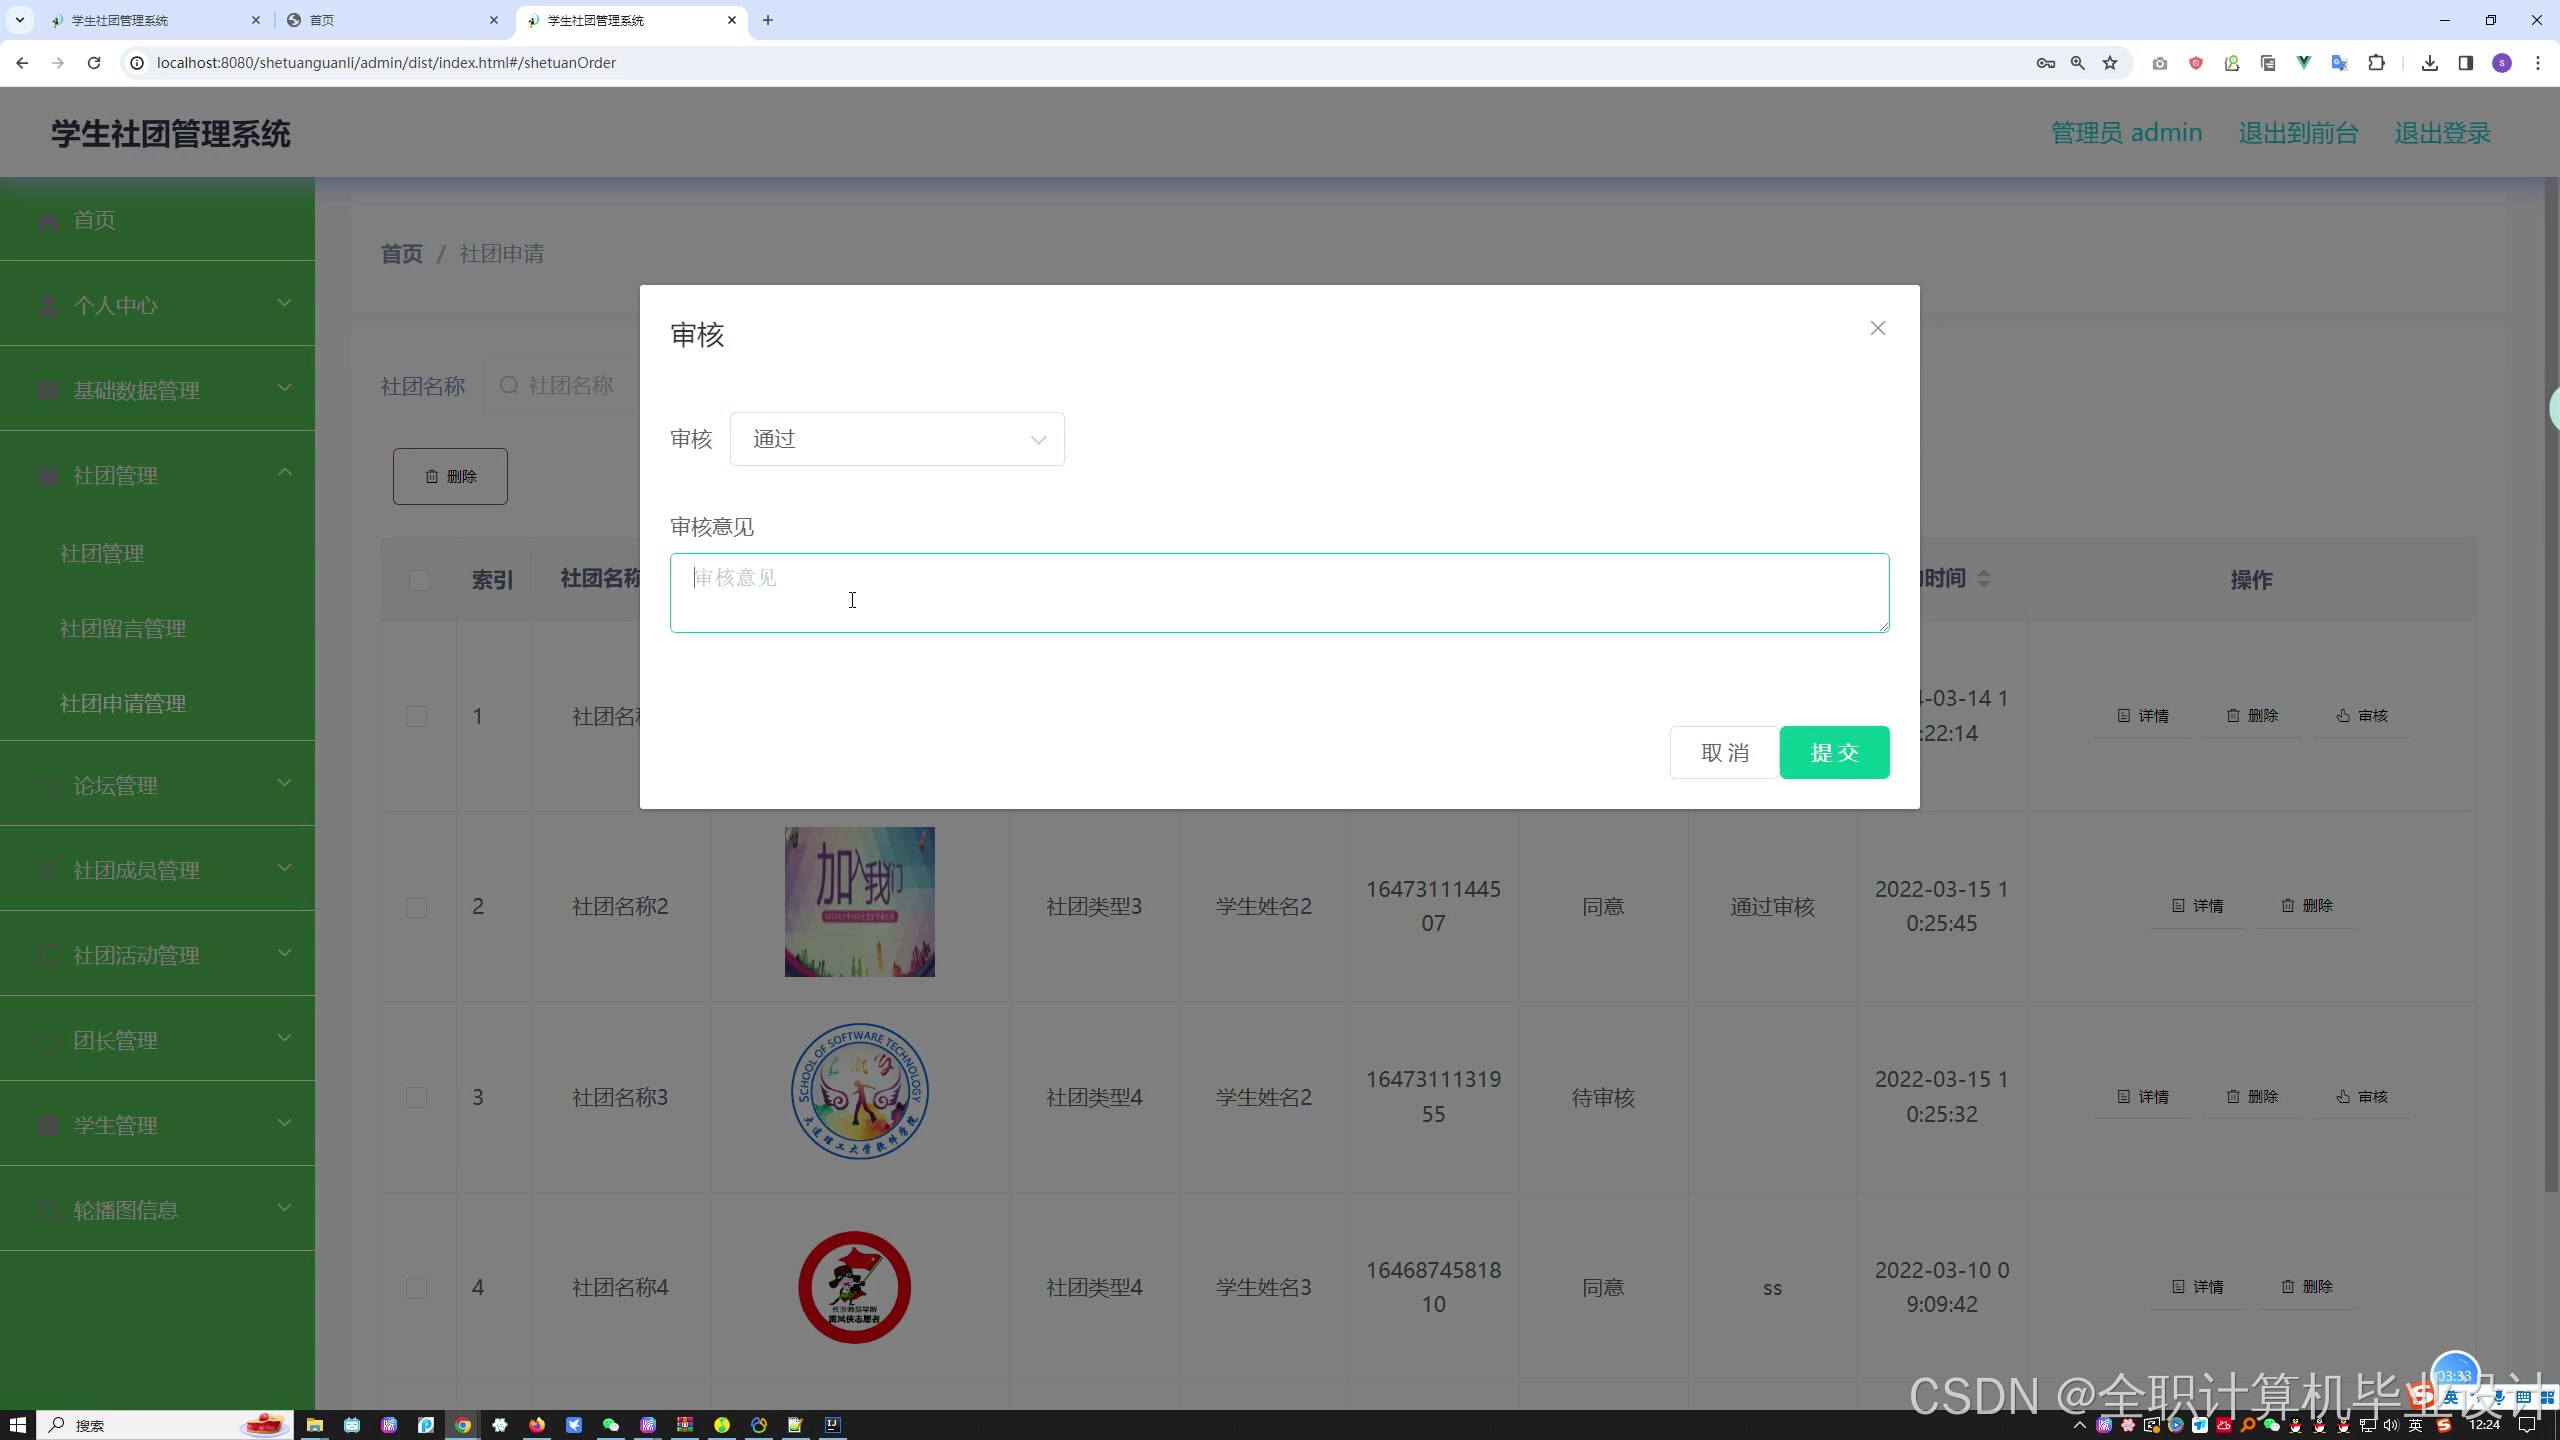This screenshot has height=1440, width=2560.
Task: Open the 审核 status dropdown showing 通过
Action: tap(896, 439)
